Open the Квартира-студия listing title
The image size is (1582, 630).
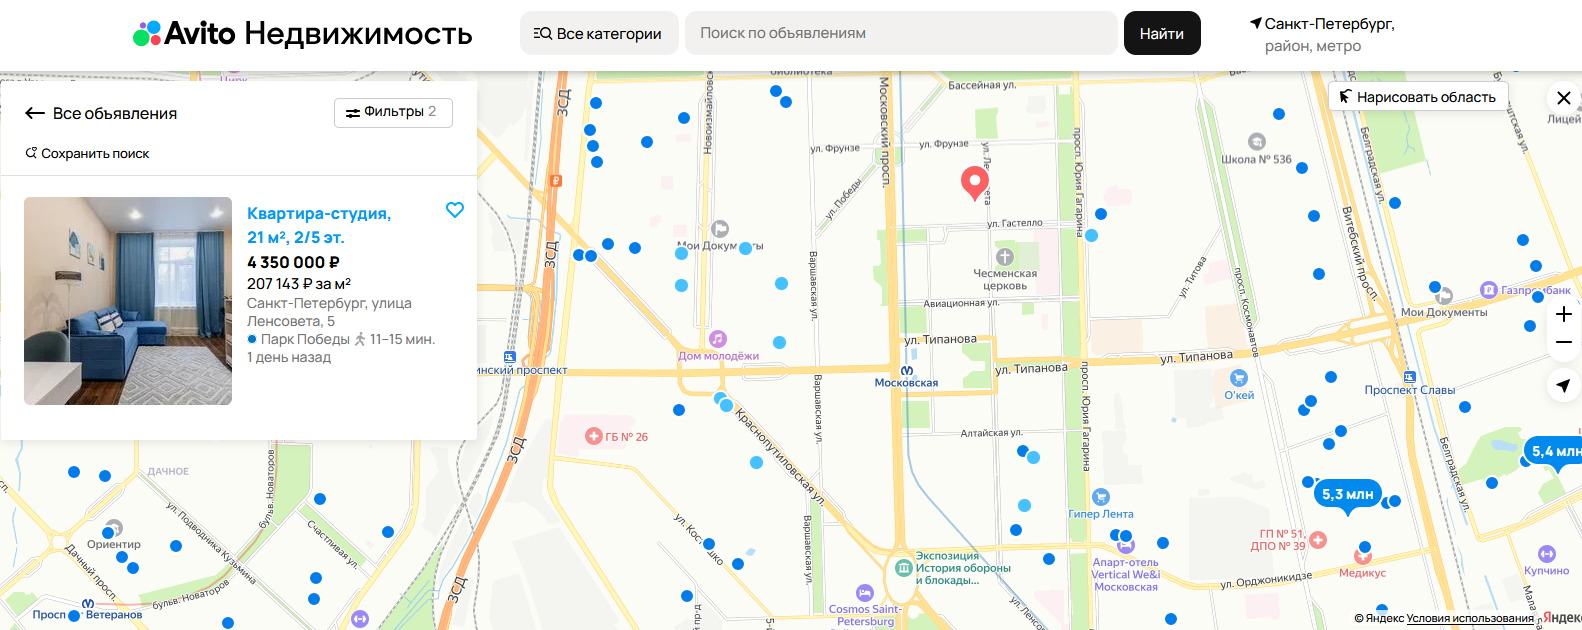tap(319, 225)
